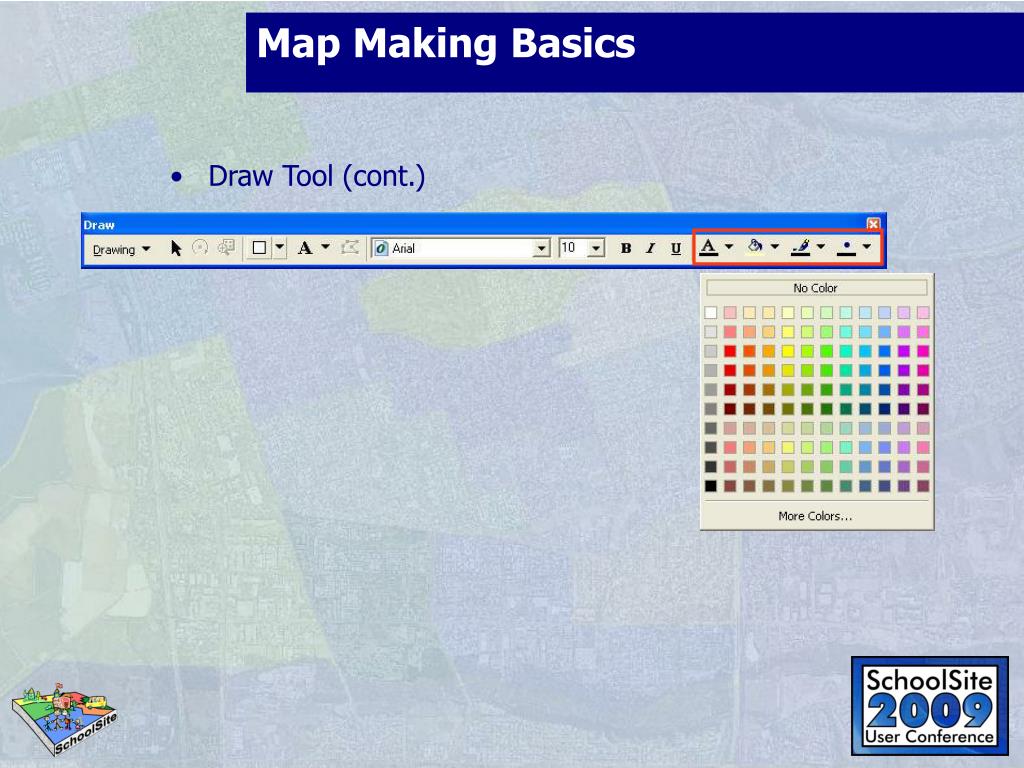Toggle Italic text formatting
The image size is (1024, 768).
650,248
